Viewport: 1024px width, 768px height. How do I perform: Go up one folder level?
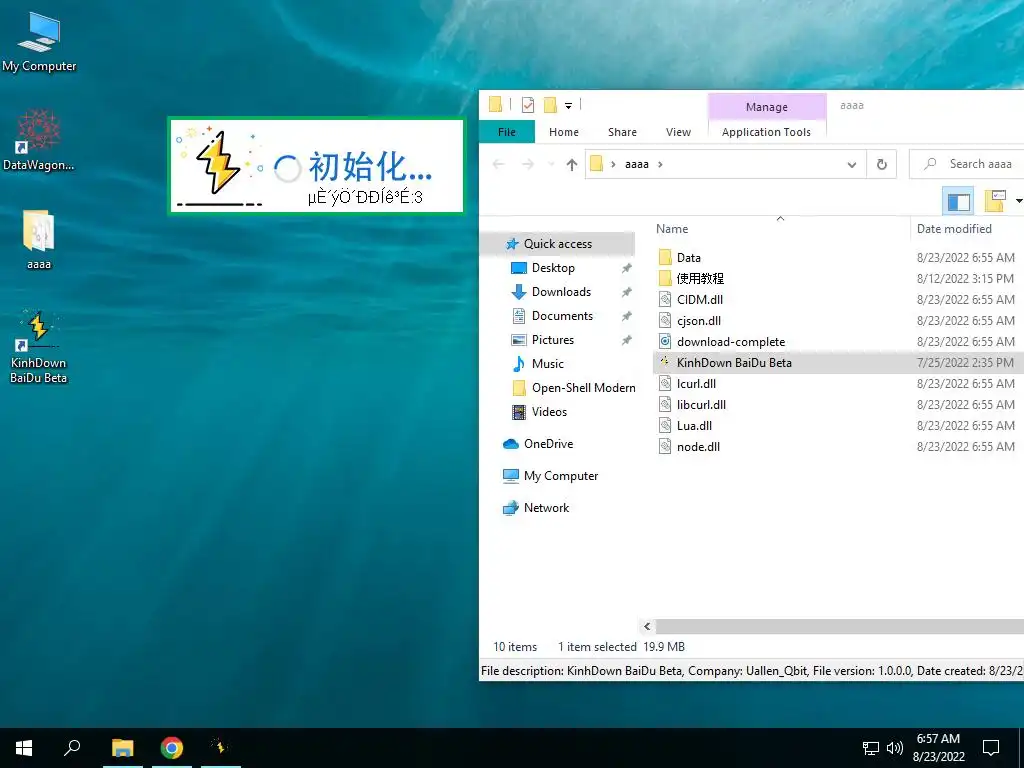point(572,165)
